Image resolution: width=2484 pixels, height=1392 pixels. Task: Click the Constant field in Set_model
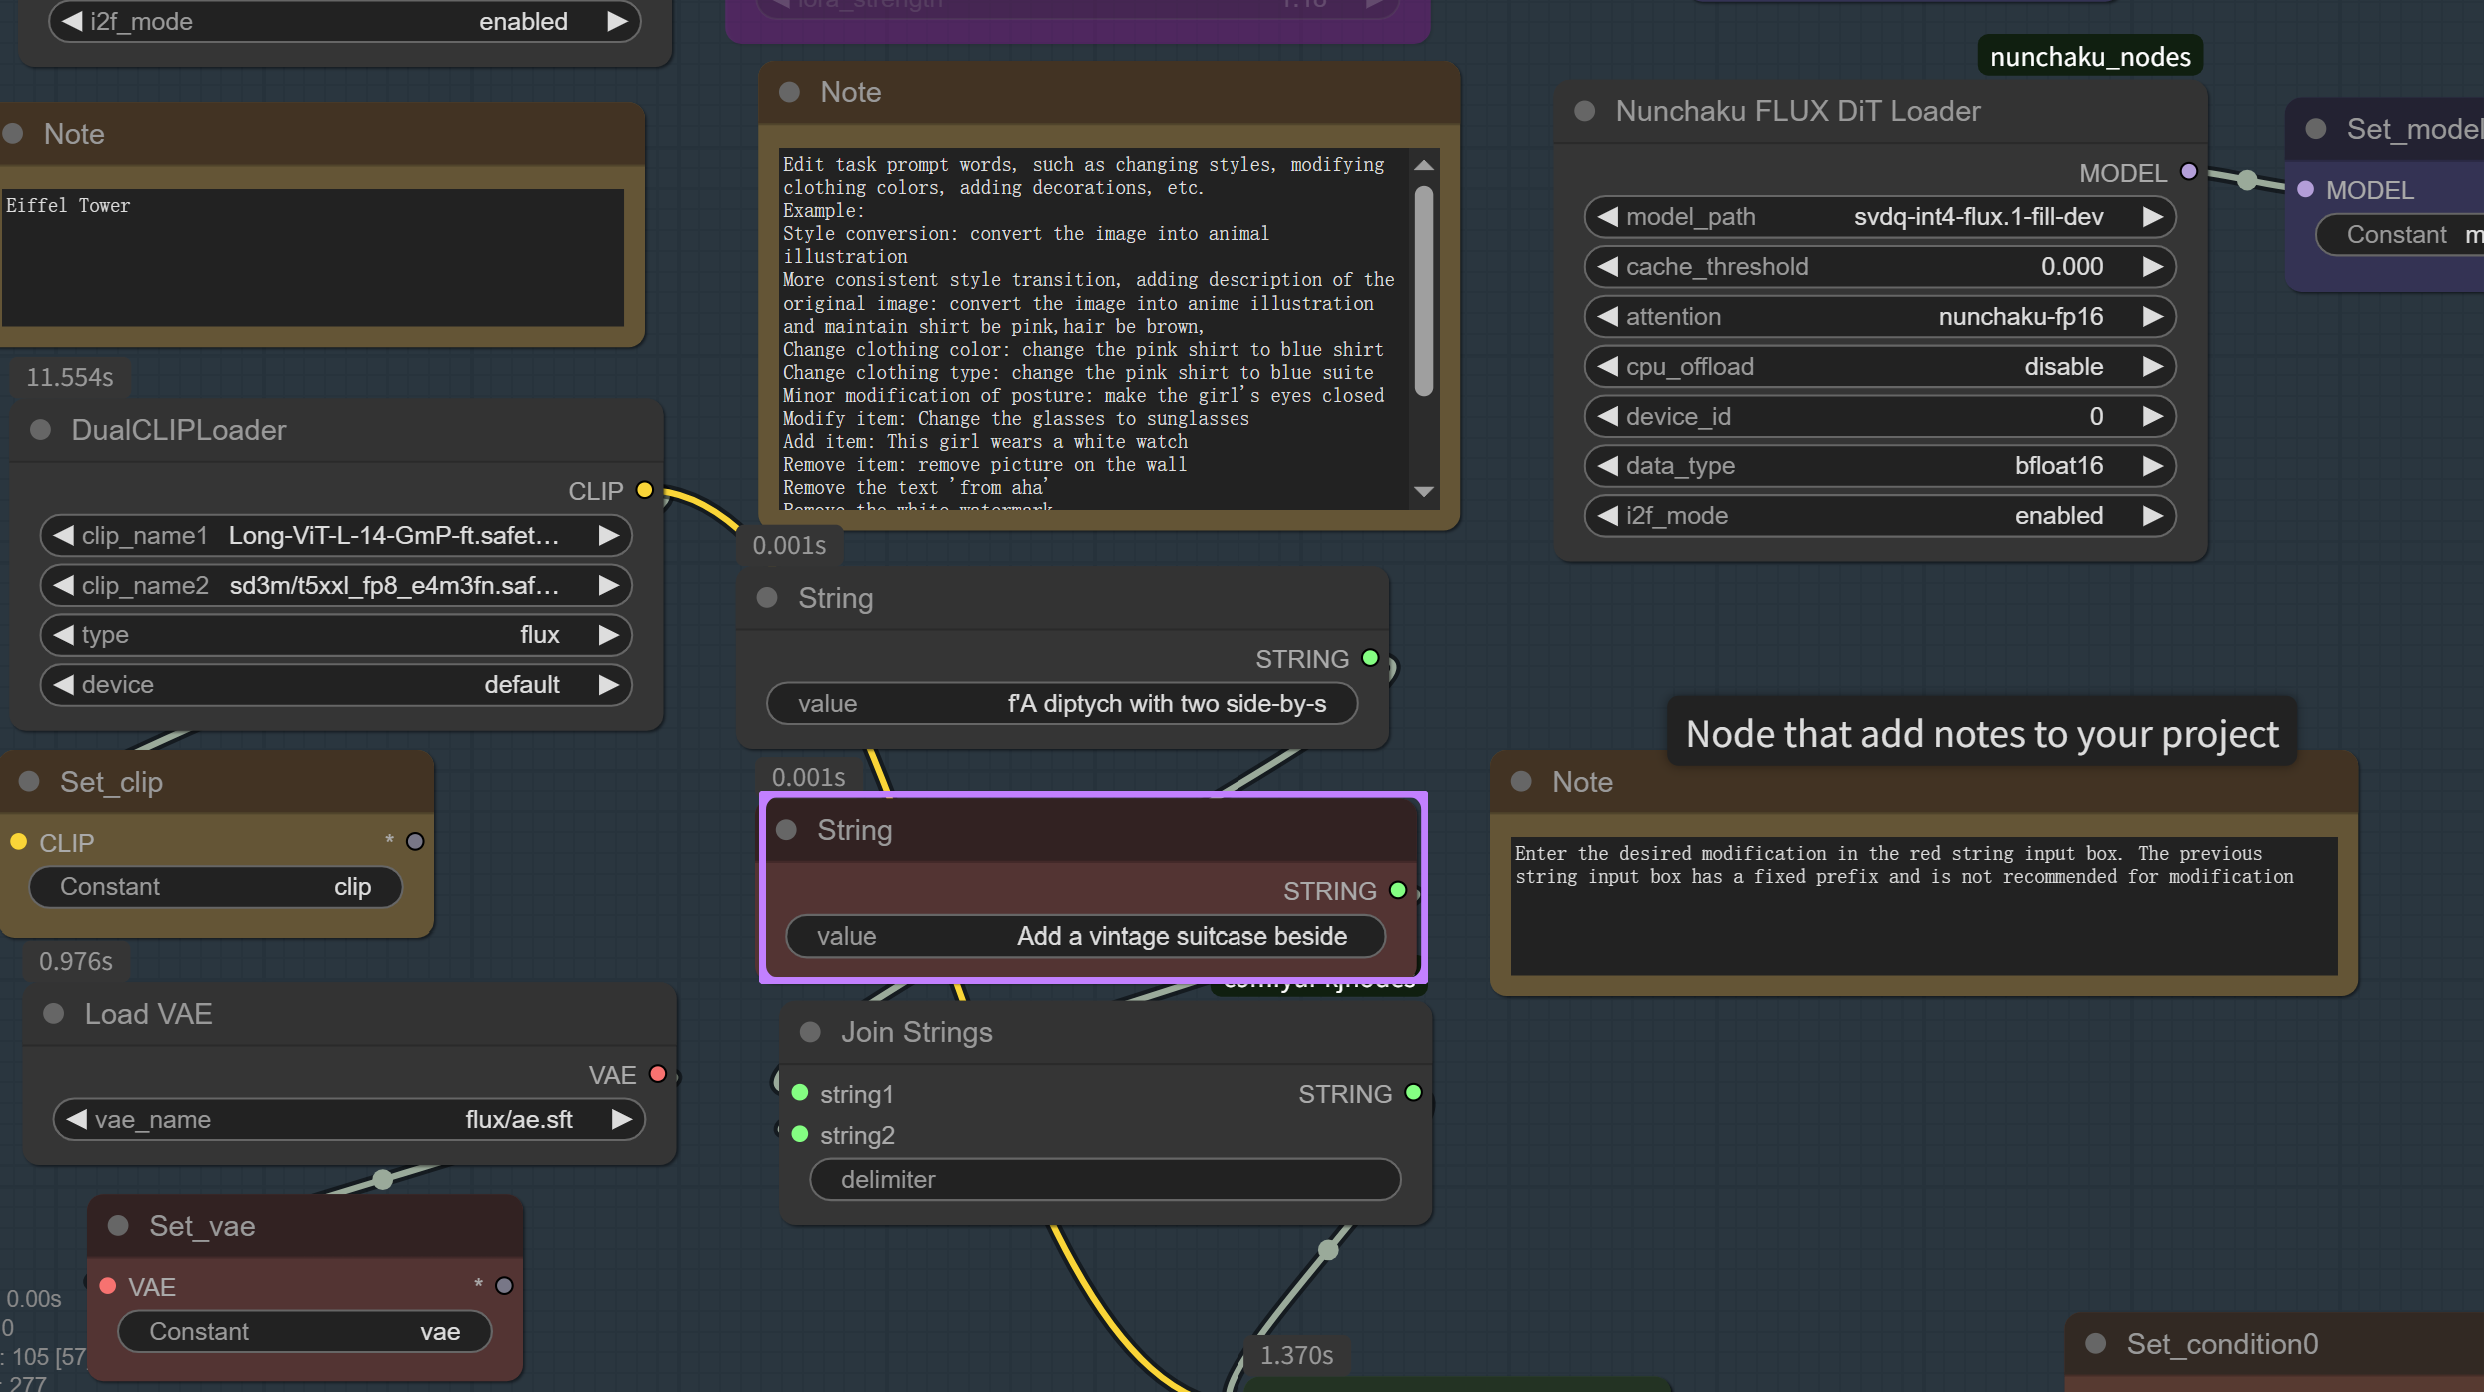(x=2400, y=235)
